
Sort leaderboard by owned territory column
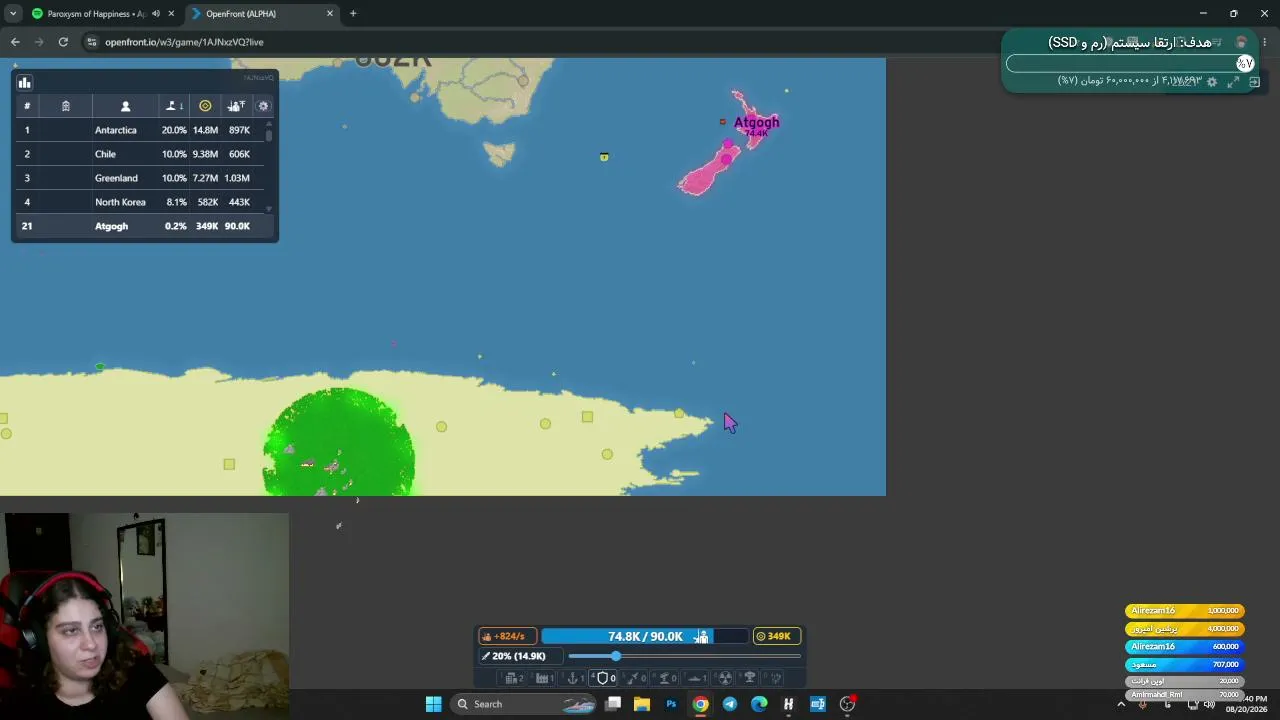click(174, 106)
